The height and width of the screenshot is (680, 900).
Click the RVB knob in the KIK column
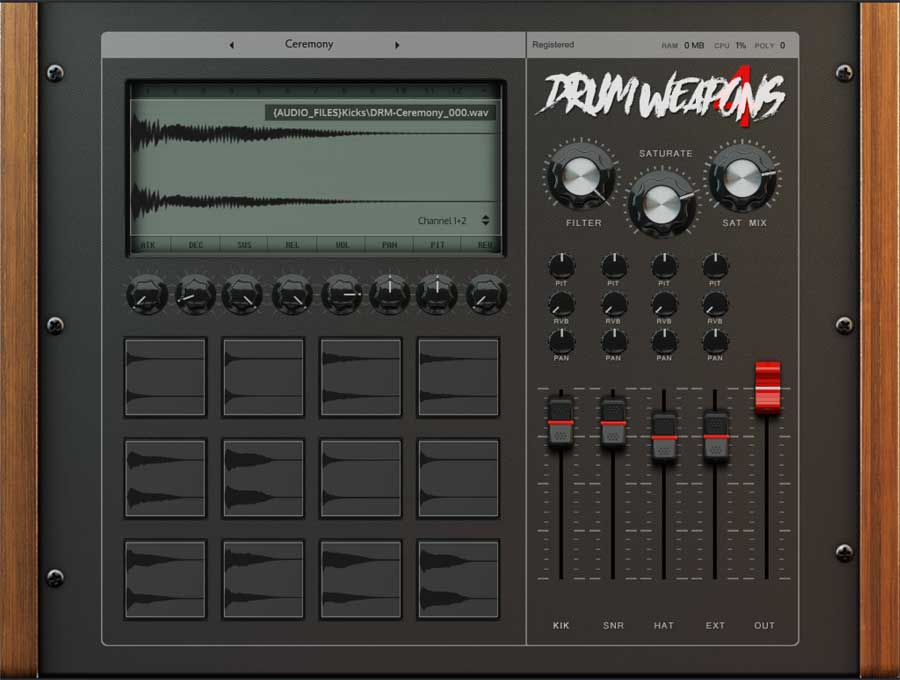[x=561, y=304]
